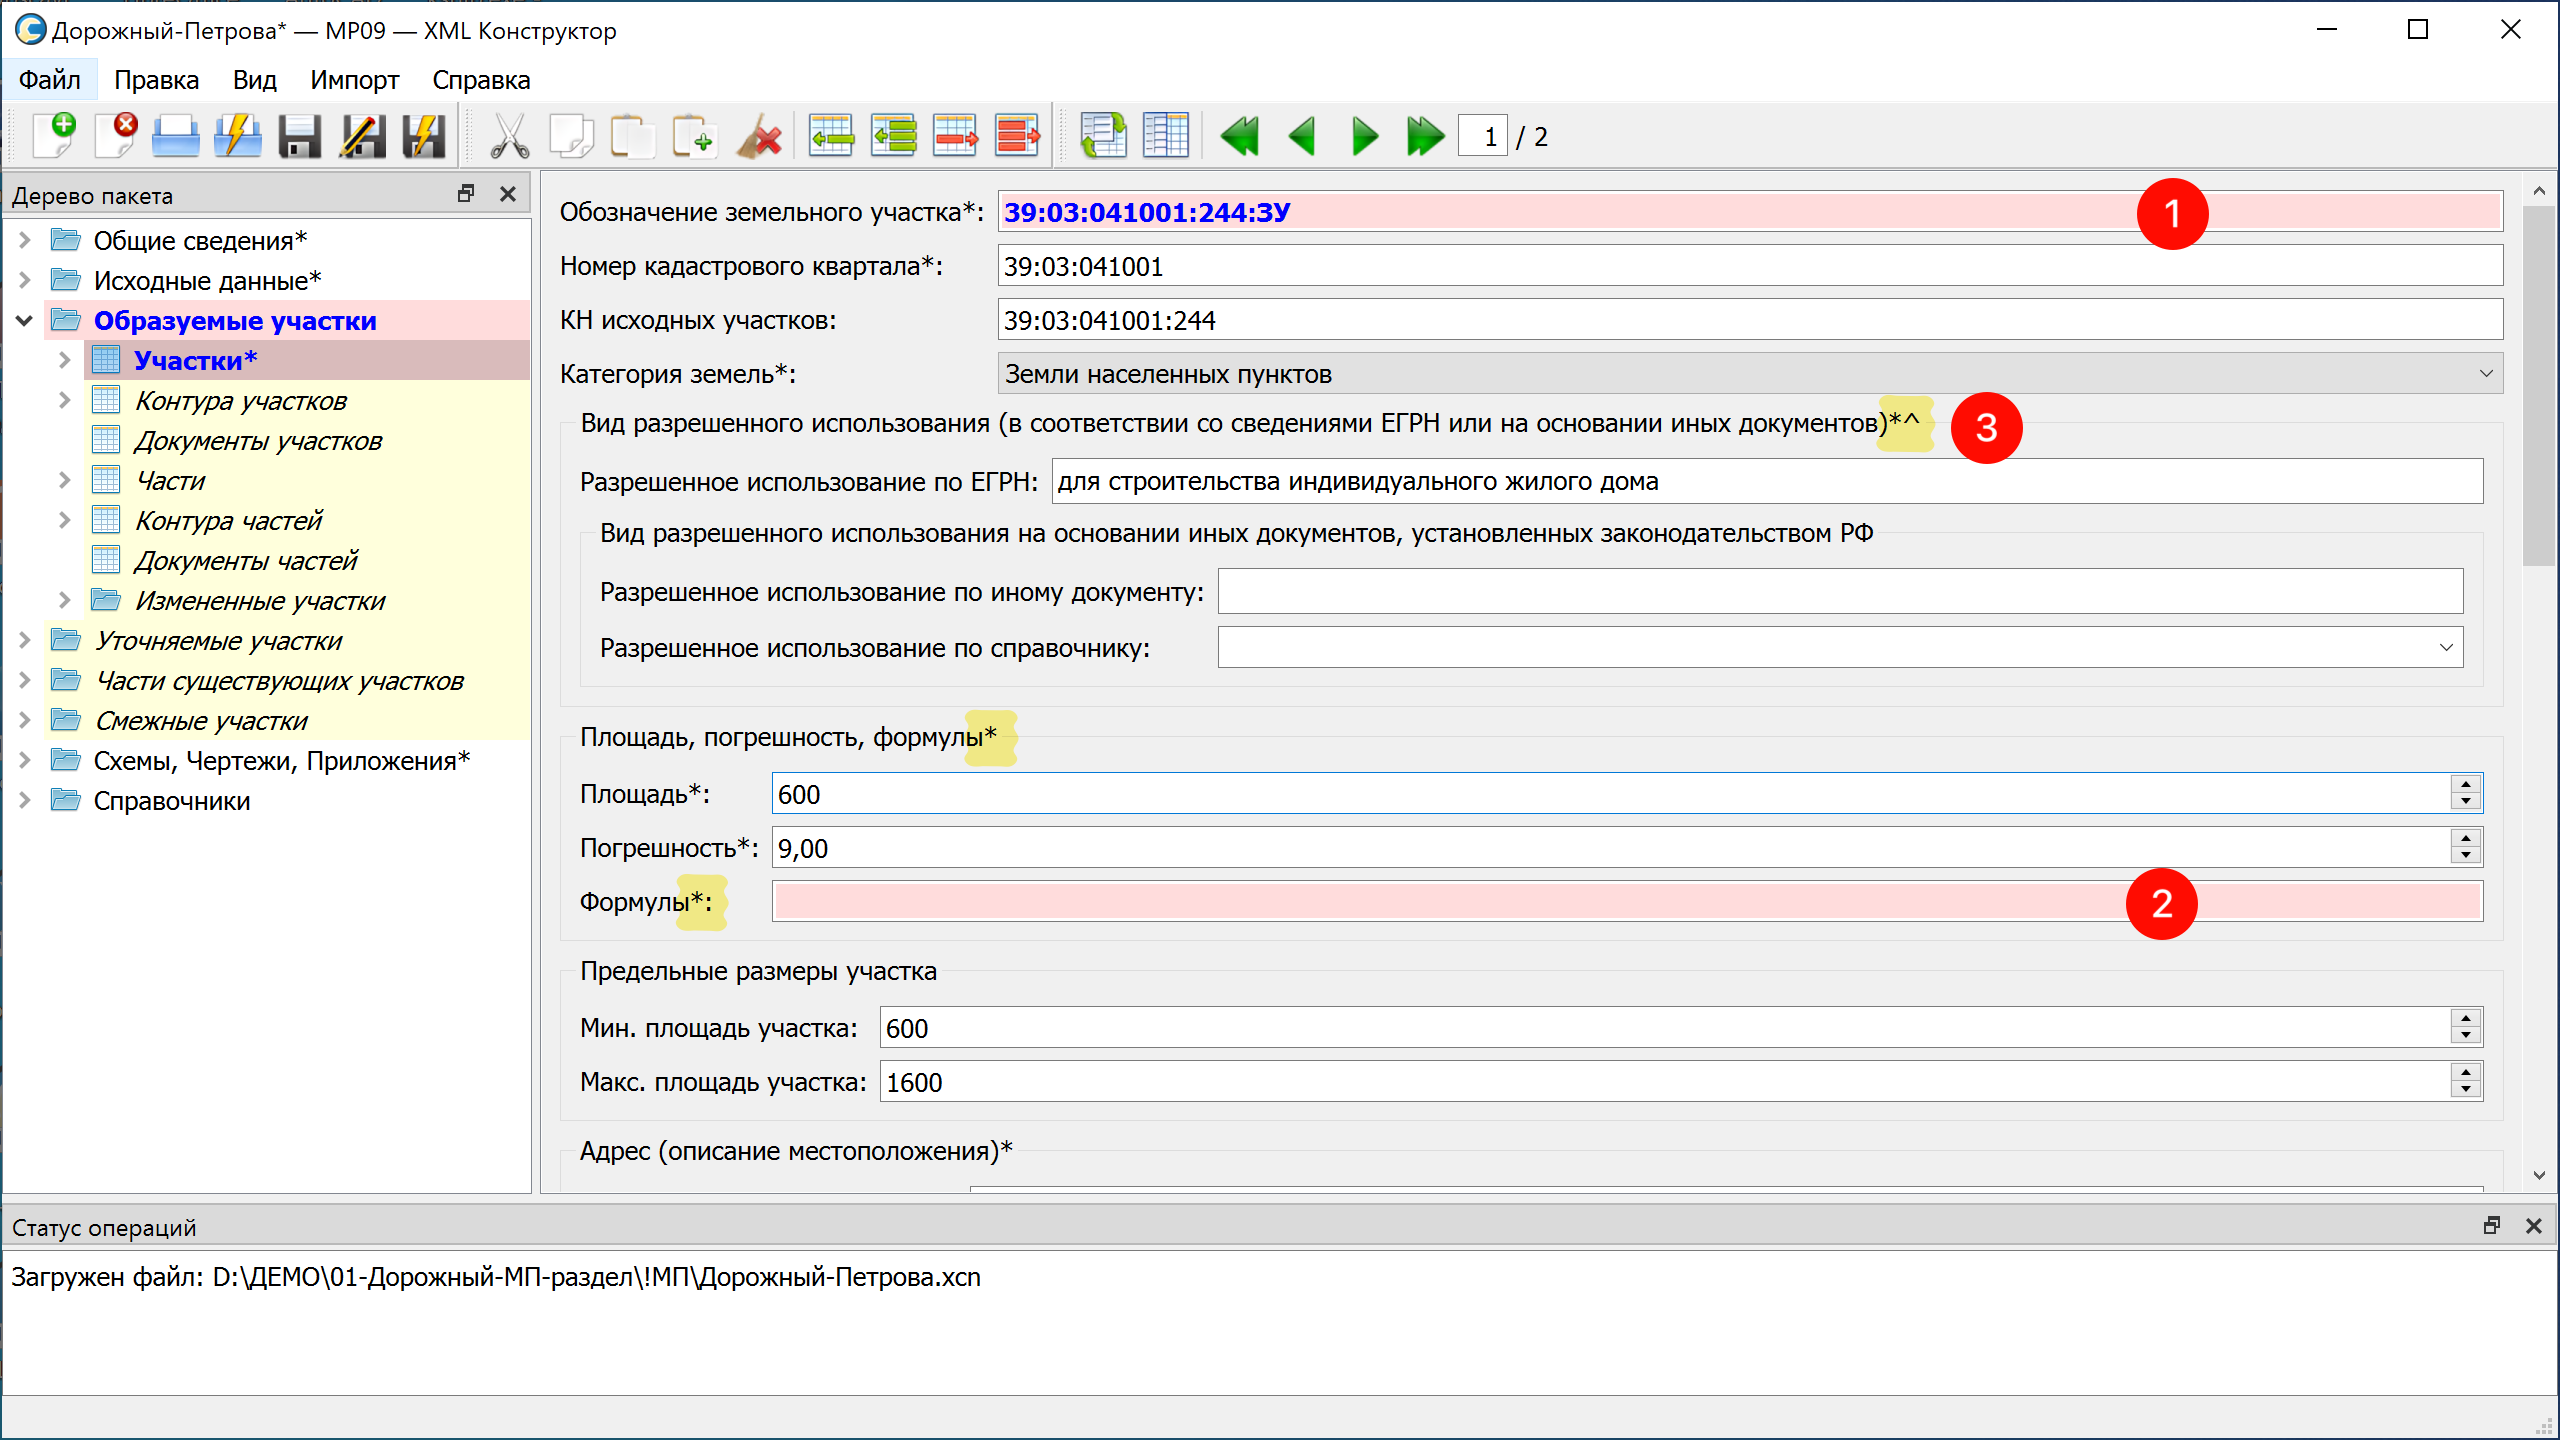This screenshot has height=1440, width=2560.
Task: Insert single row with green arrow icon
Action: (831, 135)
